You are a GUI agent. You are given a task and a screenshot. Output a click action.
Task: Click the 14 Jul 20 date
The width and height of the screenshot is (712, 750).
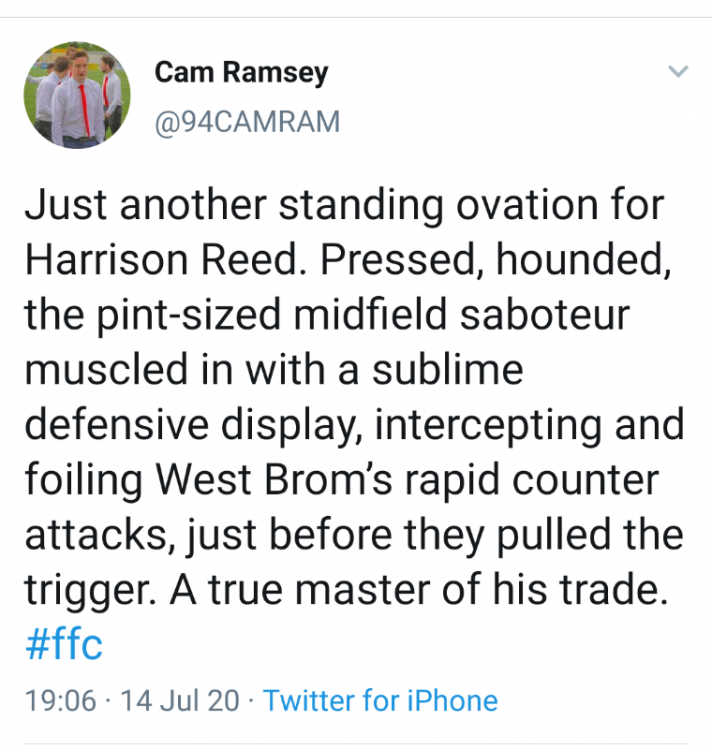click(x=180, y=700)
